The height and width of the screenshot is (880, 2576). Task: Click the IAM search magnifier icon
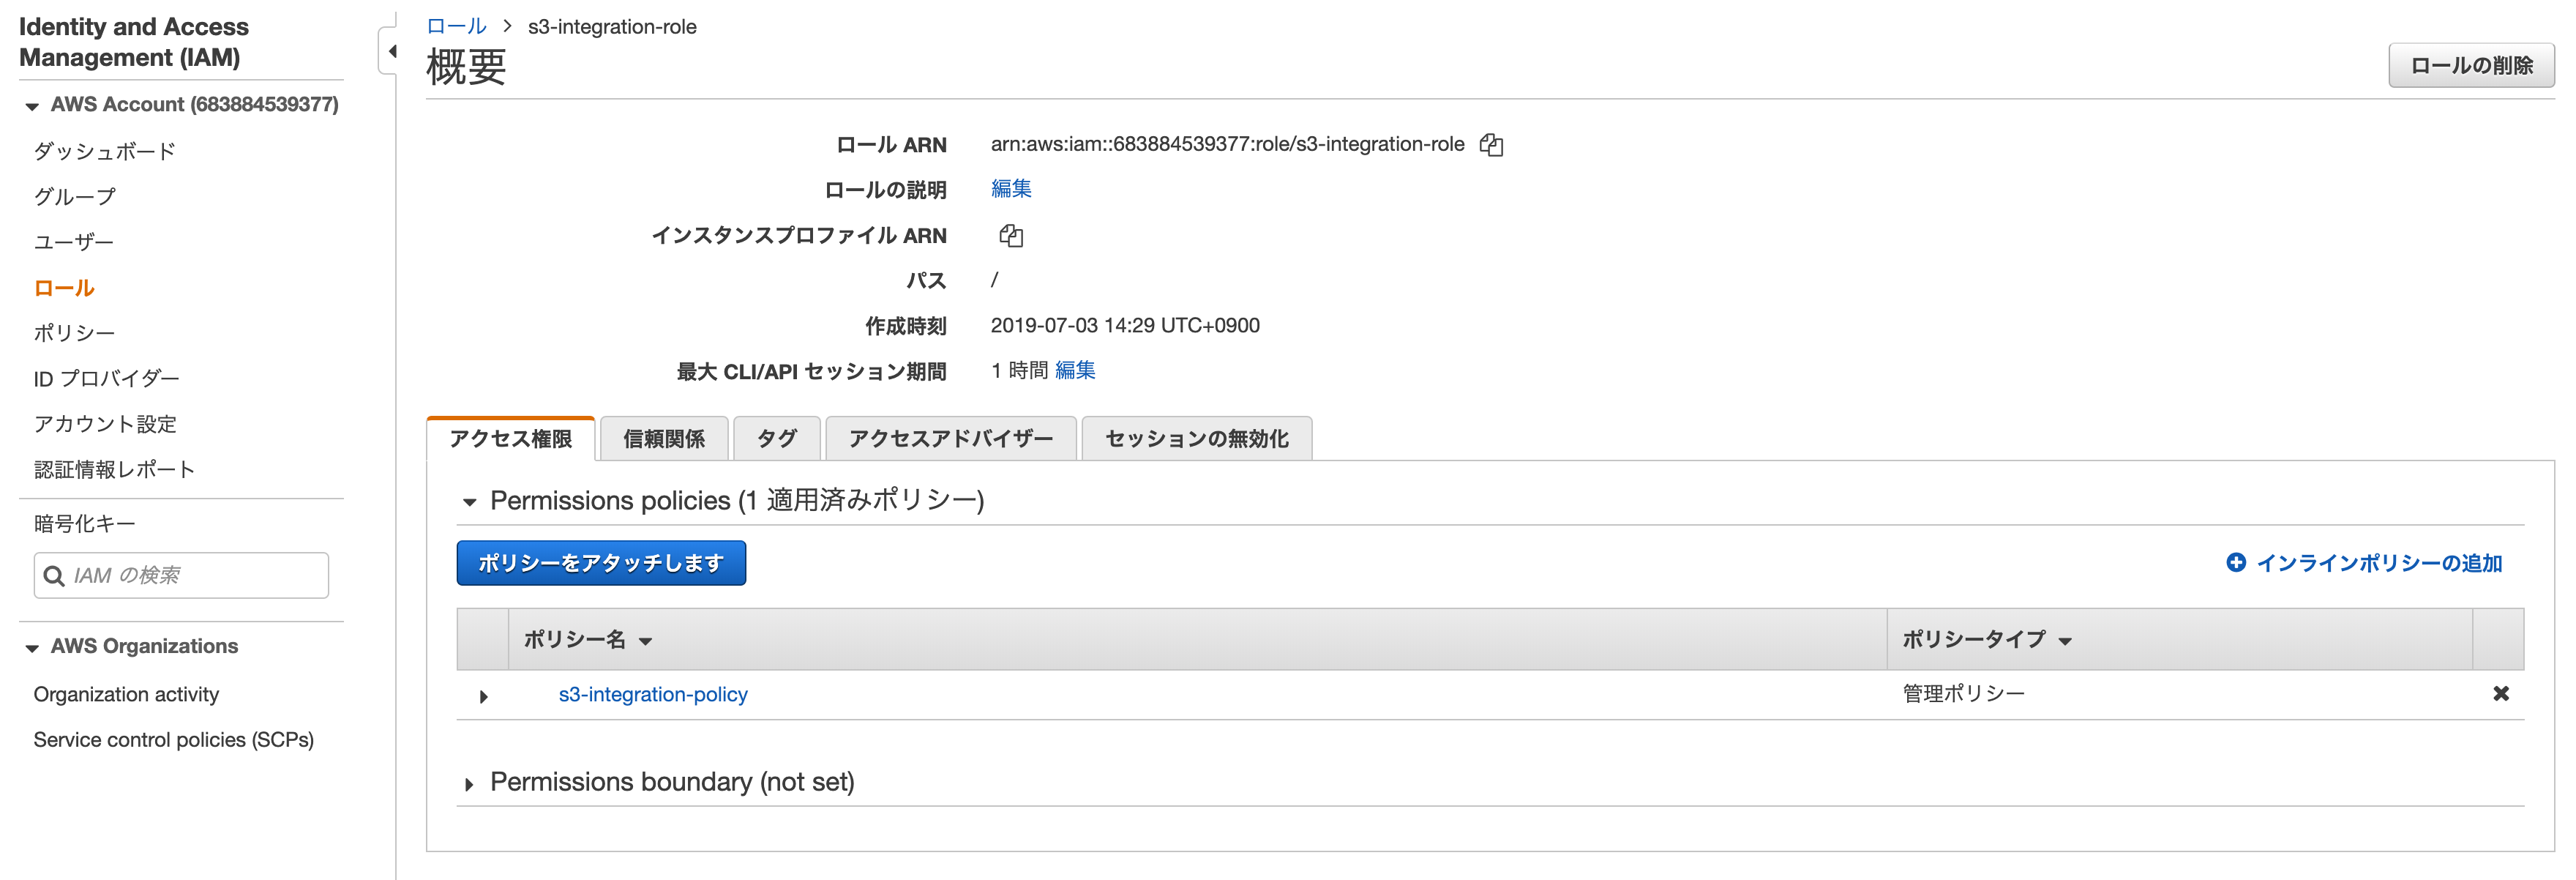click(54, 576)
